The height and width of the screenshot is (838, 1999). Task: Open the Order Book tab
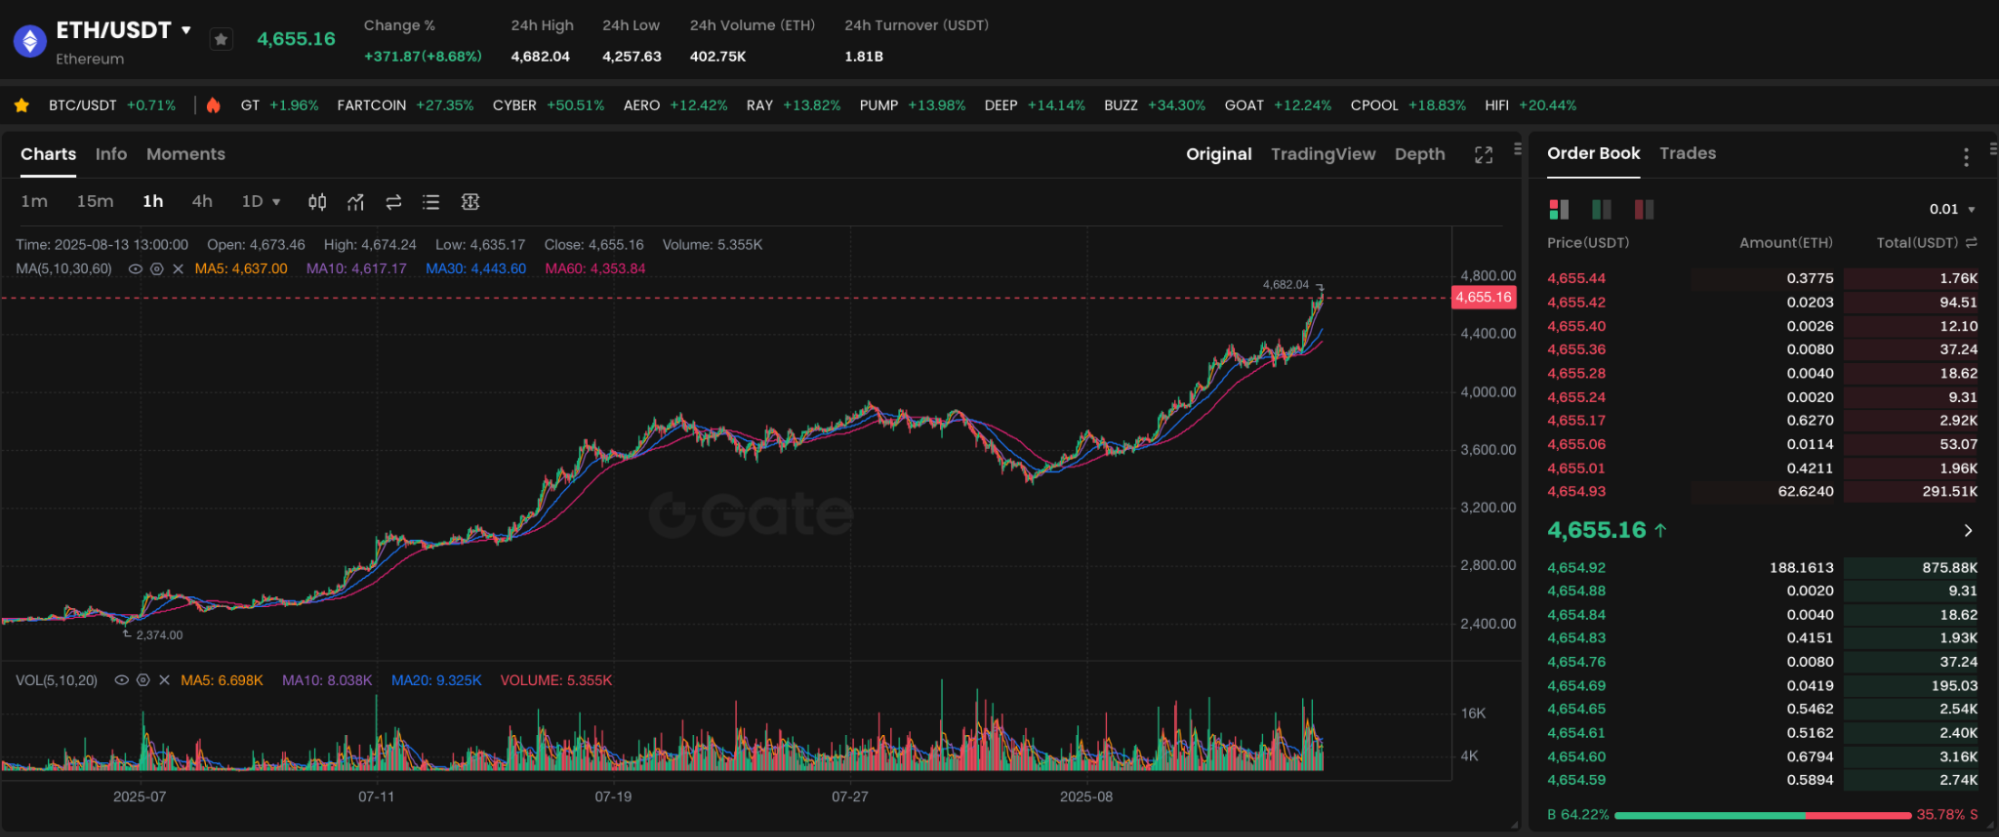coord(1593,153)
